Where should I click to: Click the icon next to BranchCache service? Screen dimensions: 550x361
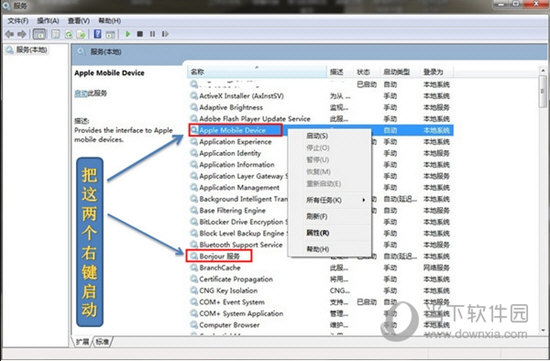[x=194, y=268]
